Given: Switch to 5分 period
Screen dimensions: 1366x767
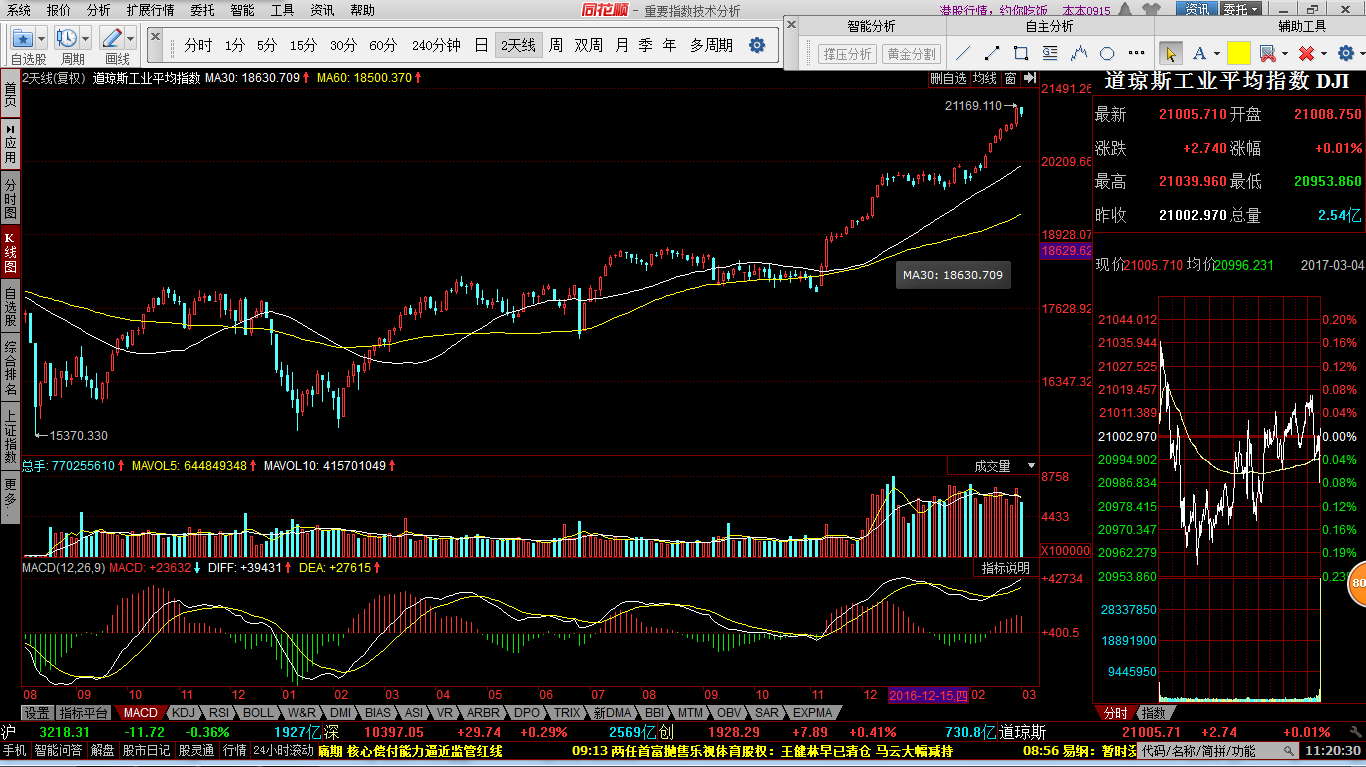Looking at the screenshot, I should pos(267,45).
